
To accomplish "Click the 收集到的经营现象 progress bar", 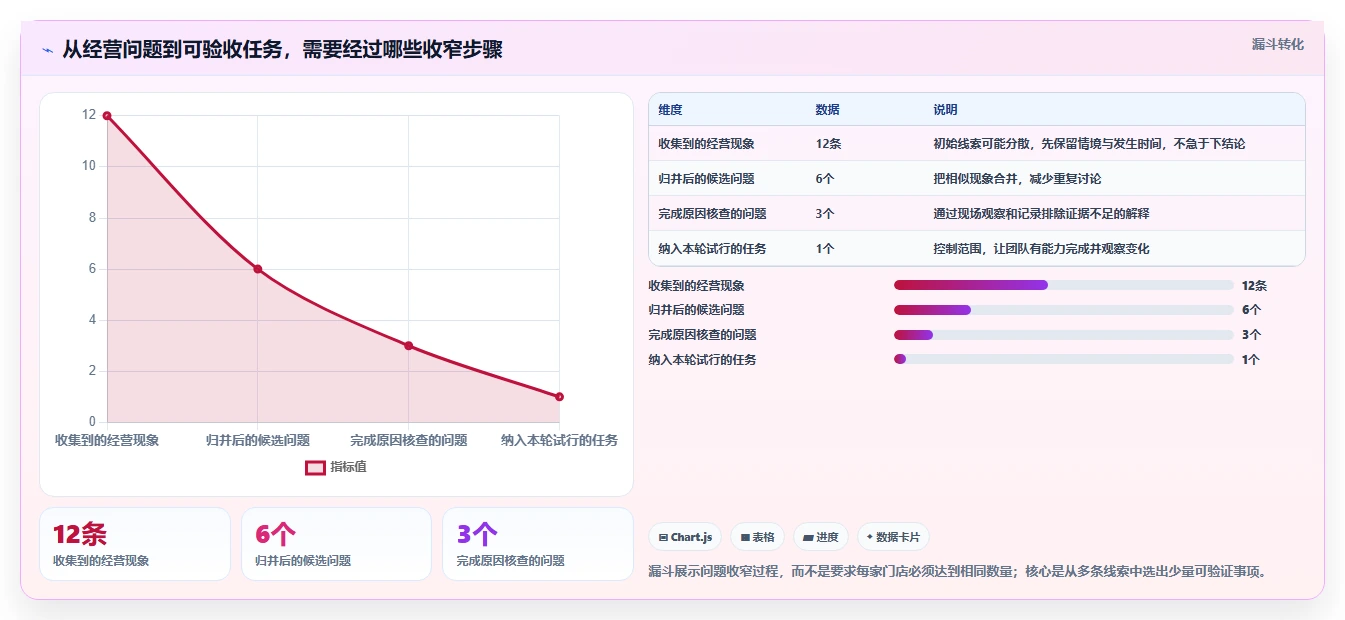I will click(x=1063, y=285).
